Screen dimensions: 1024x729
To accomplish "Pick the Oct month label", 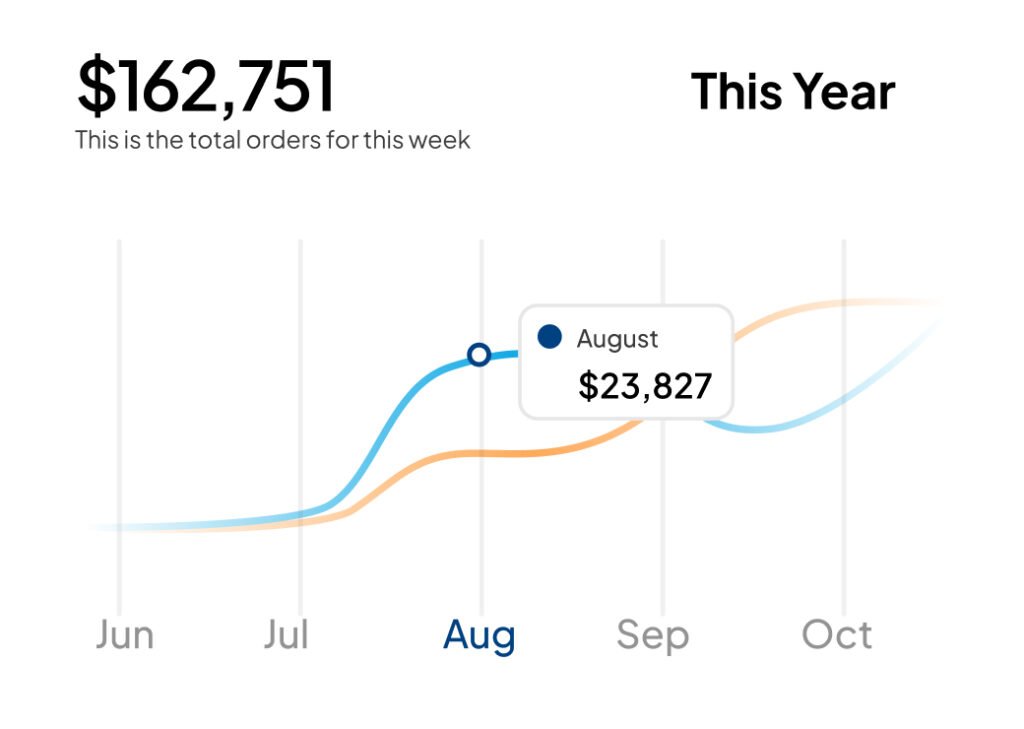I will pyautogui.click(x=837, y=635).
